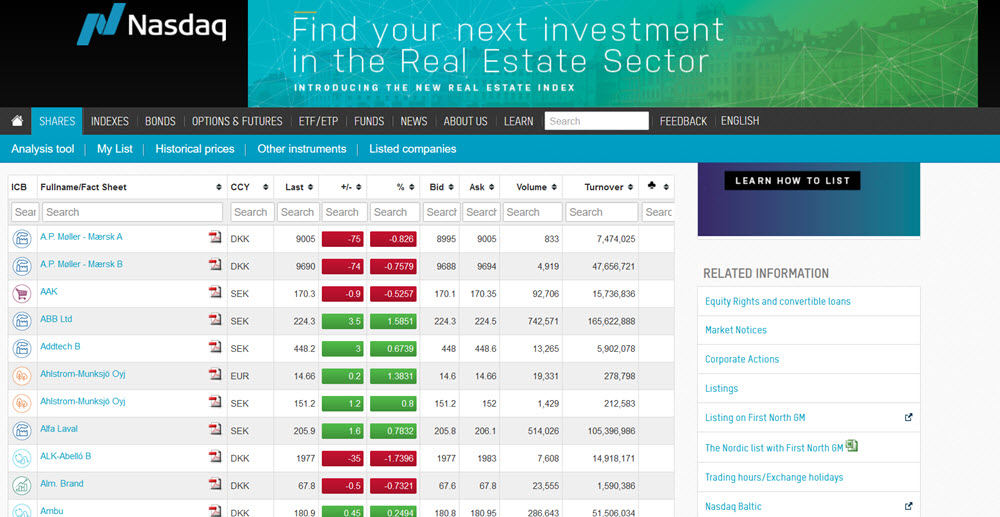
Task: Open Historical prices submenu
Action: 195,149
